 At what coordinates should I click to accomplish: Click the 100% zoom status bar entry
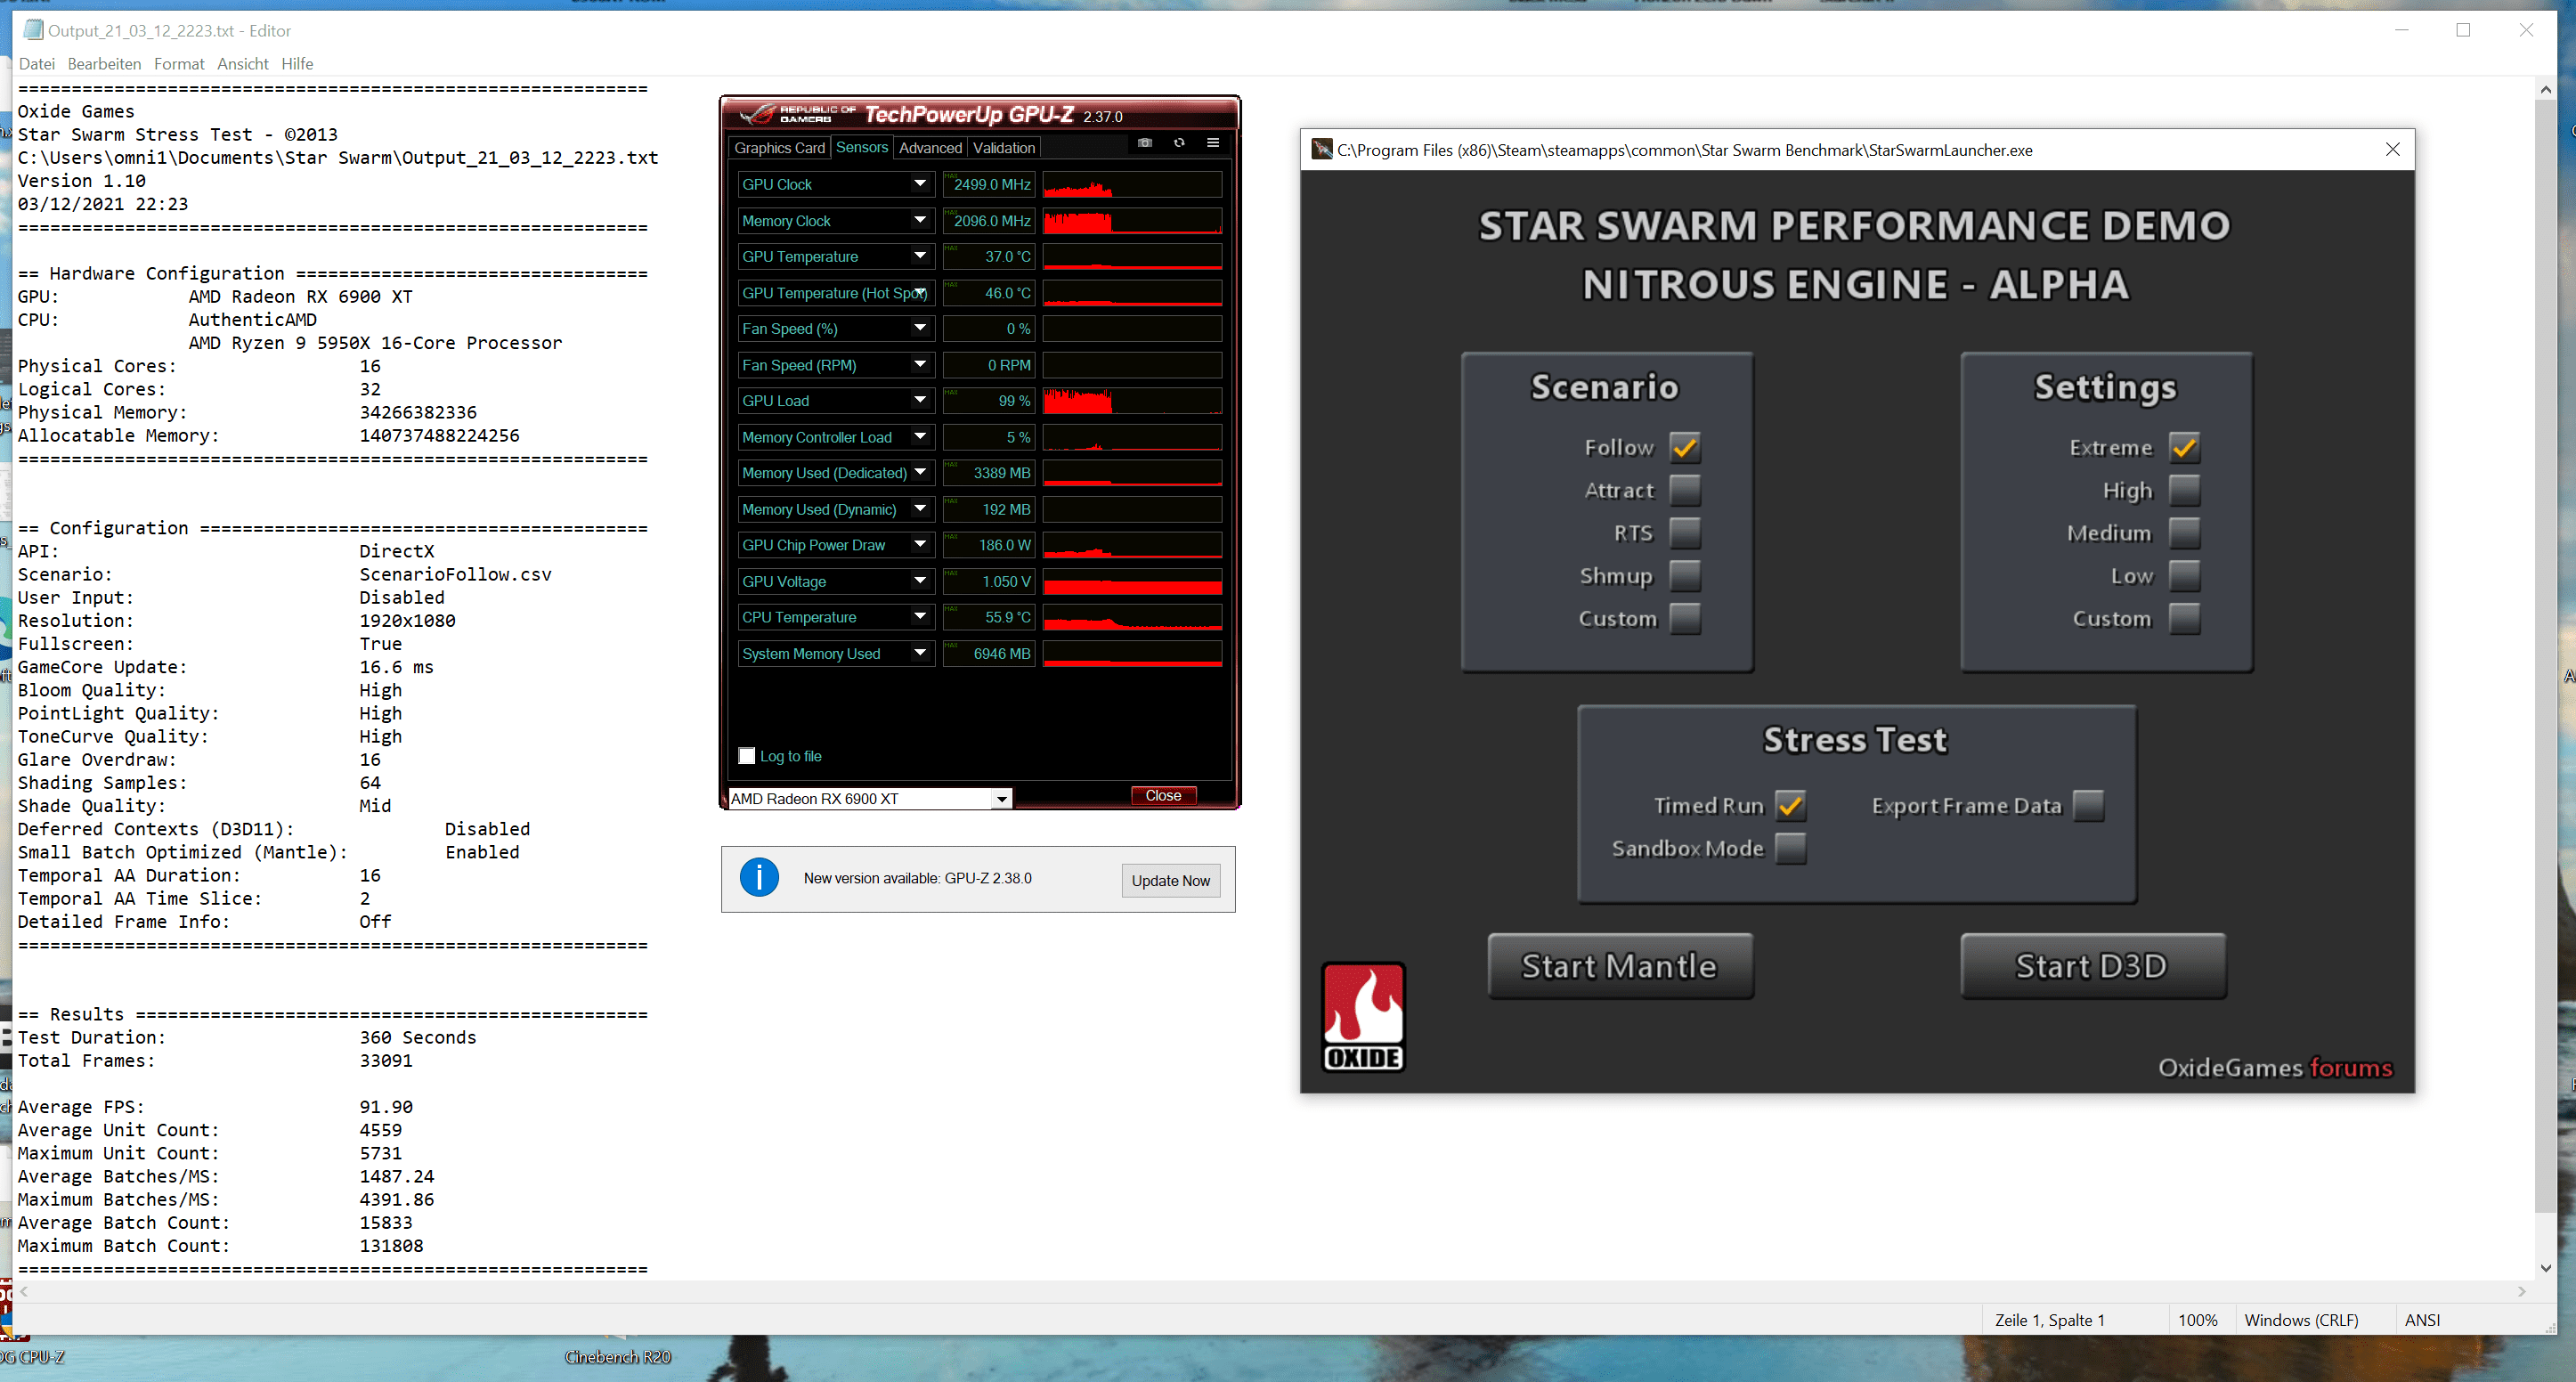tap(2197, 1320)
